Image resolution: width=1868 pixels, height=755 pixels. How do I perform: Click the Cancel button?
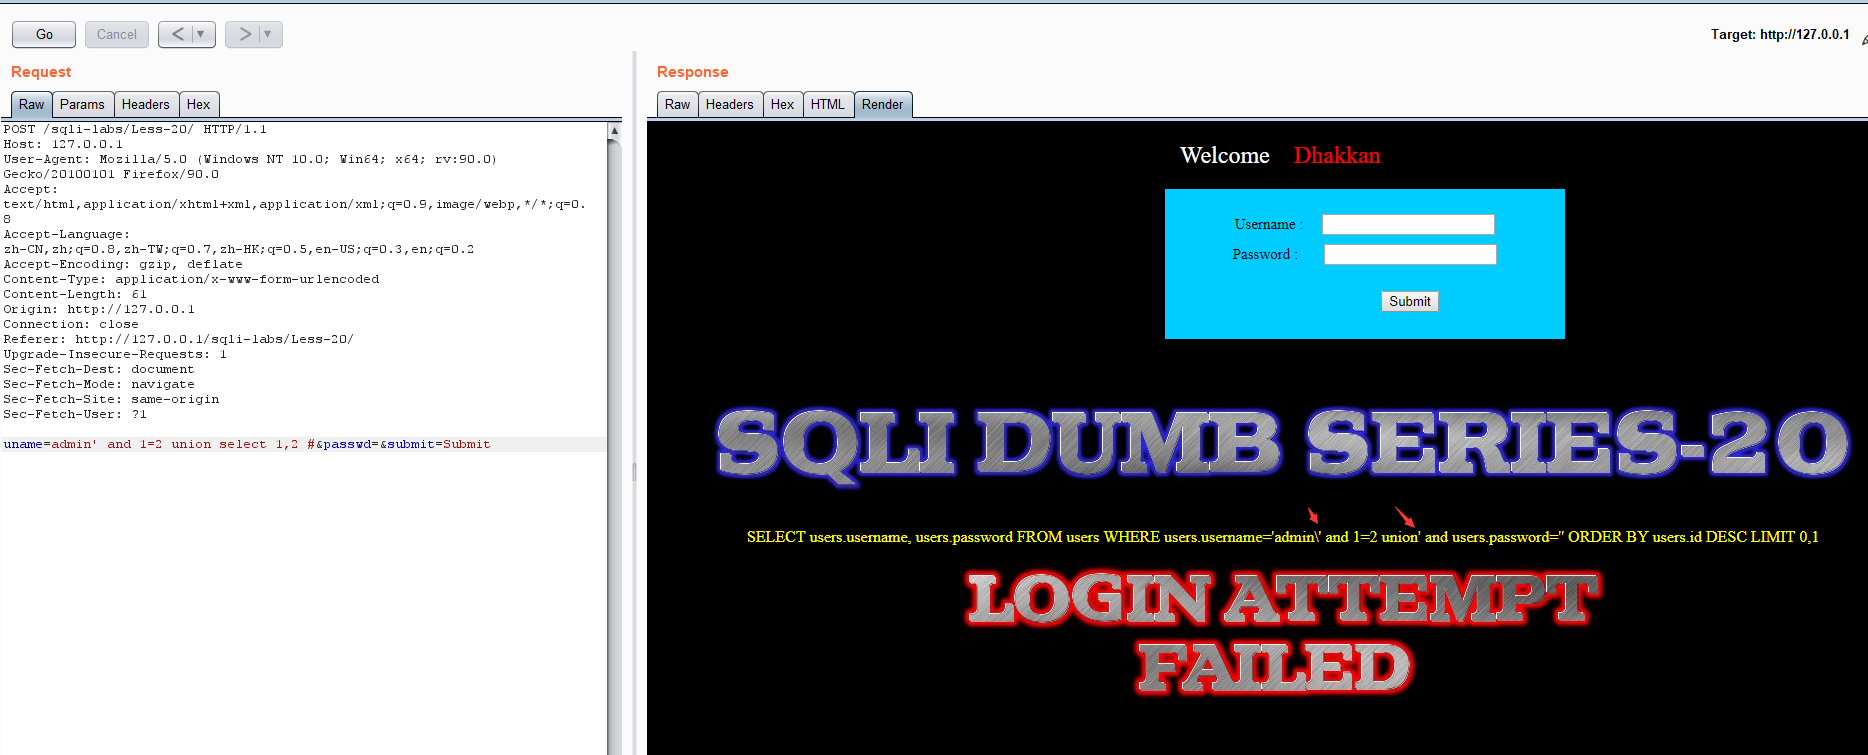[x=116, y=34]
